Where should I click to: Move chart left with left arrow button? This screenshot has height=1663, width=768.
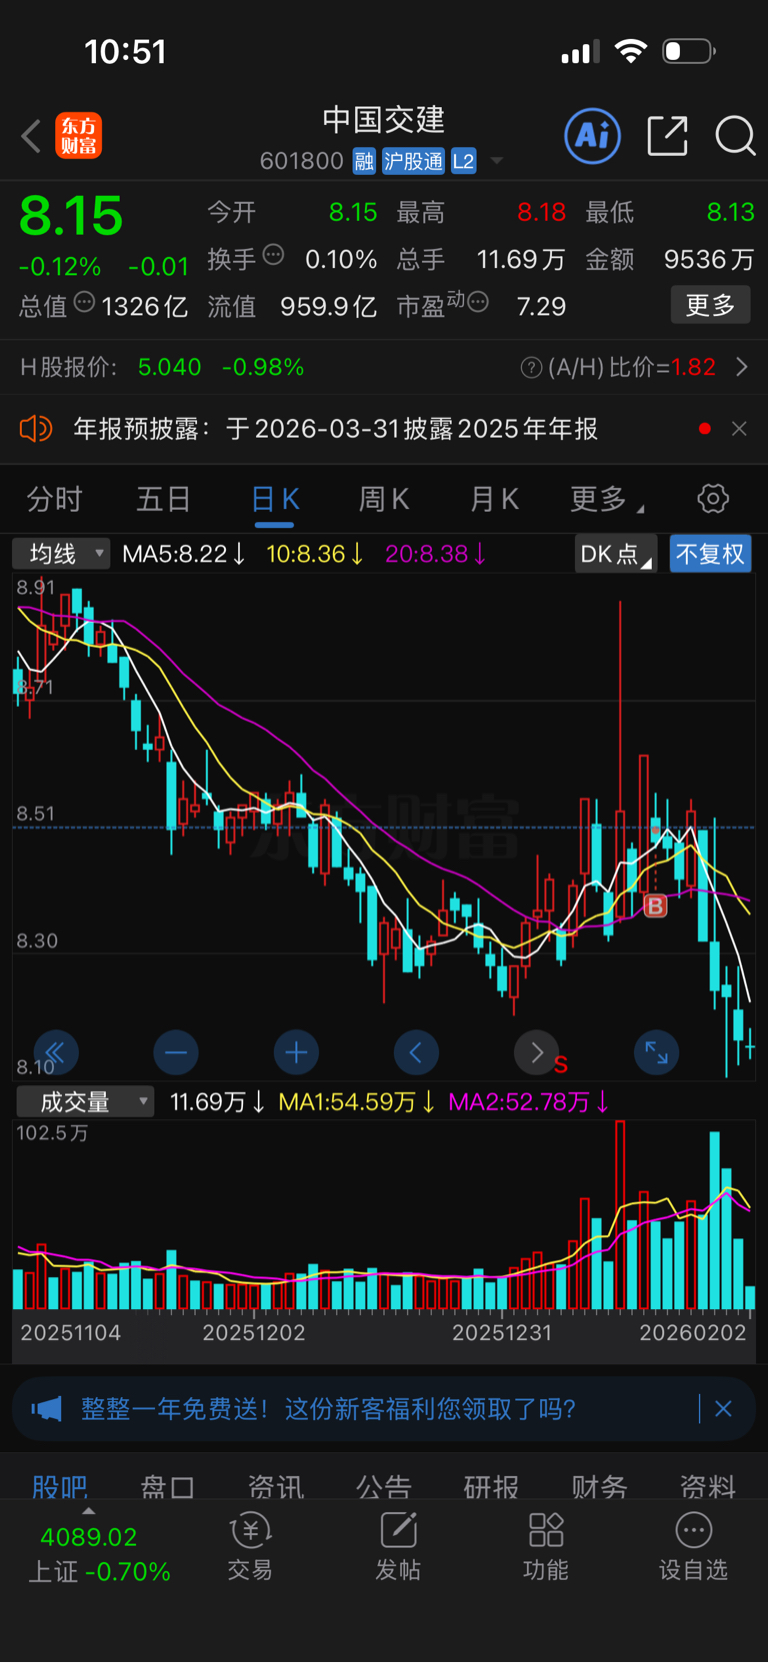416,1052
